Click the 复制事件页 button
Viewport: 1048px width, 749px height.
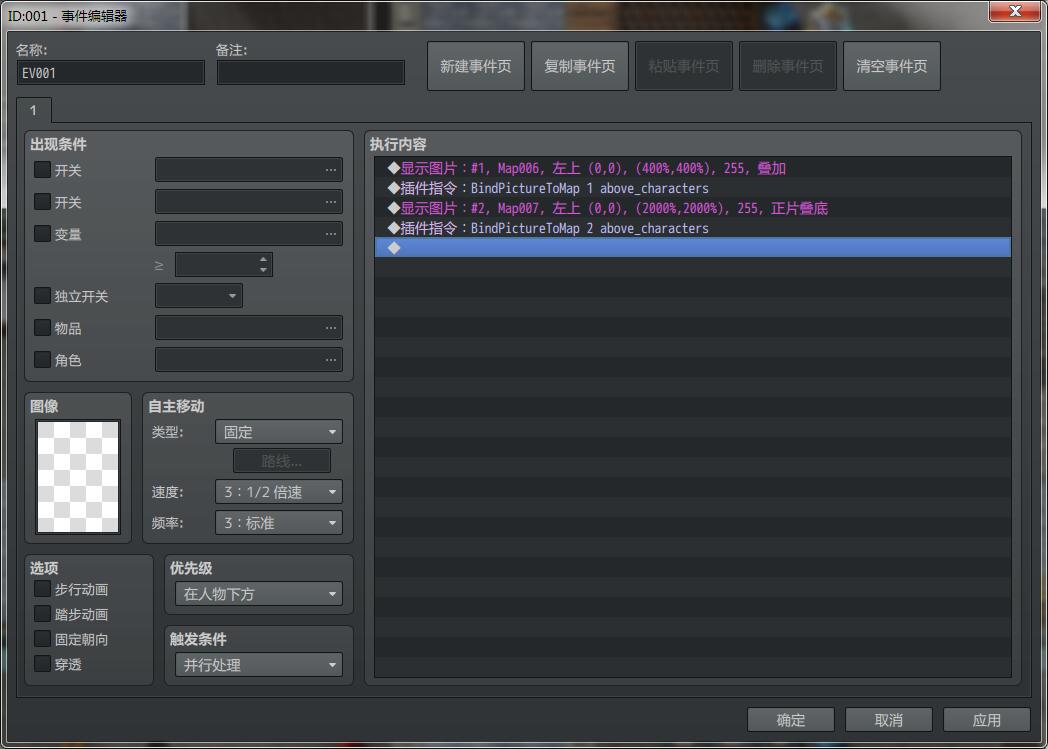tap(579, 66)
